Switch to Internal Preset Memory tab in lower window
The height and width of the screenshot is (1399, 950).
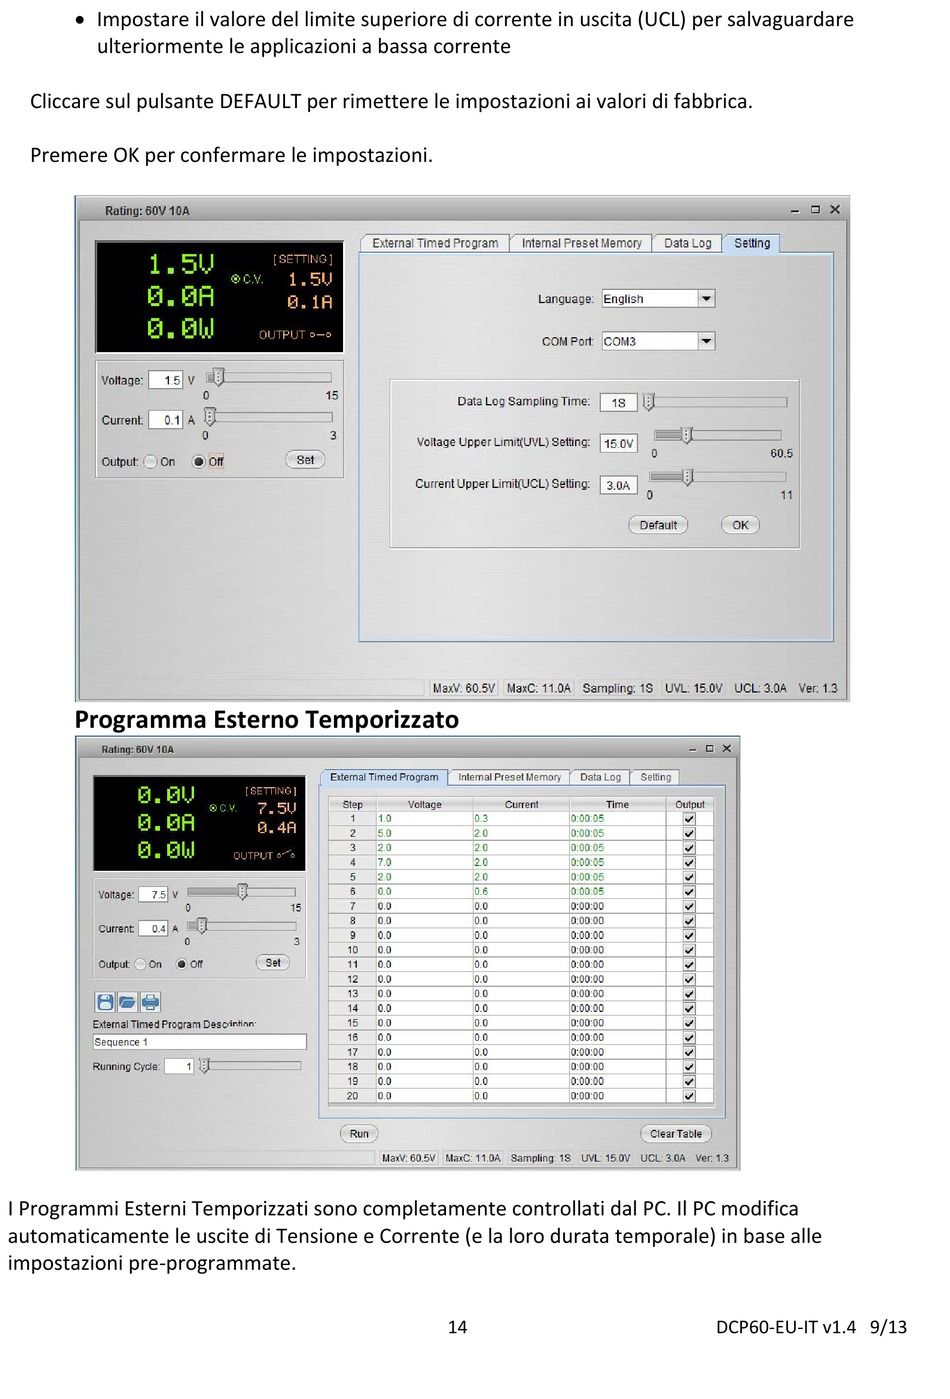(x=509, y=777)
